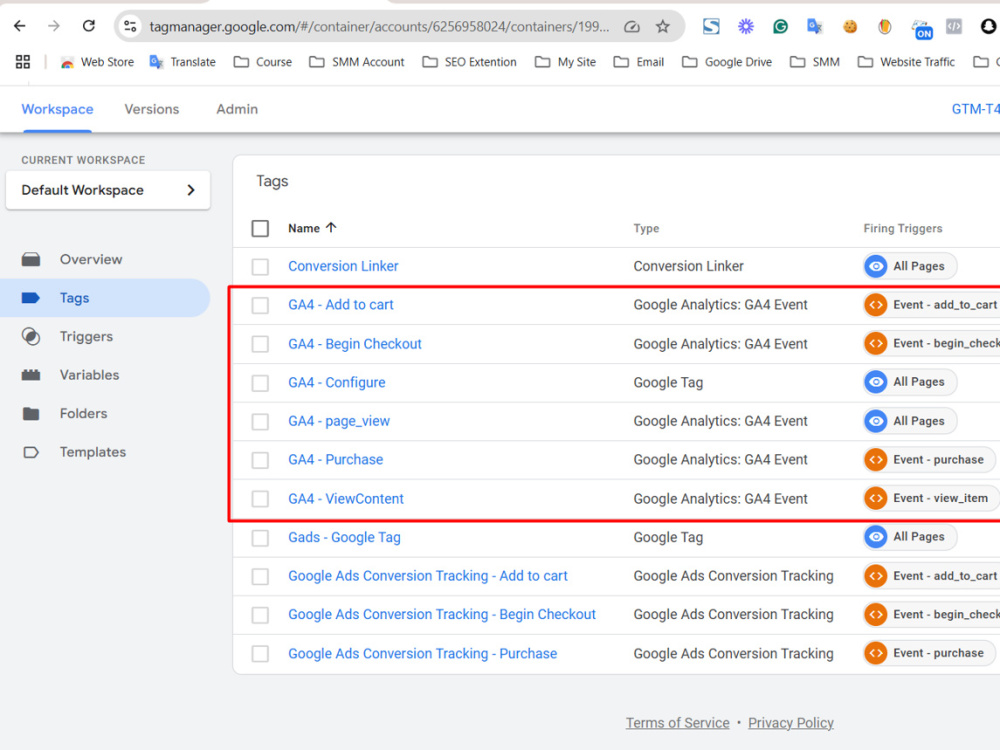This screenshot has height=750, width=1000.
Task: Click Event - add_to_cart trigger for GA4 tag
Action: click(931, 305)
